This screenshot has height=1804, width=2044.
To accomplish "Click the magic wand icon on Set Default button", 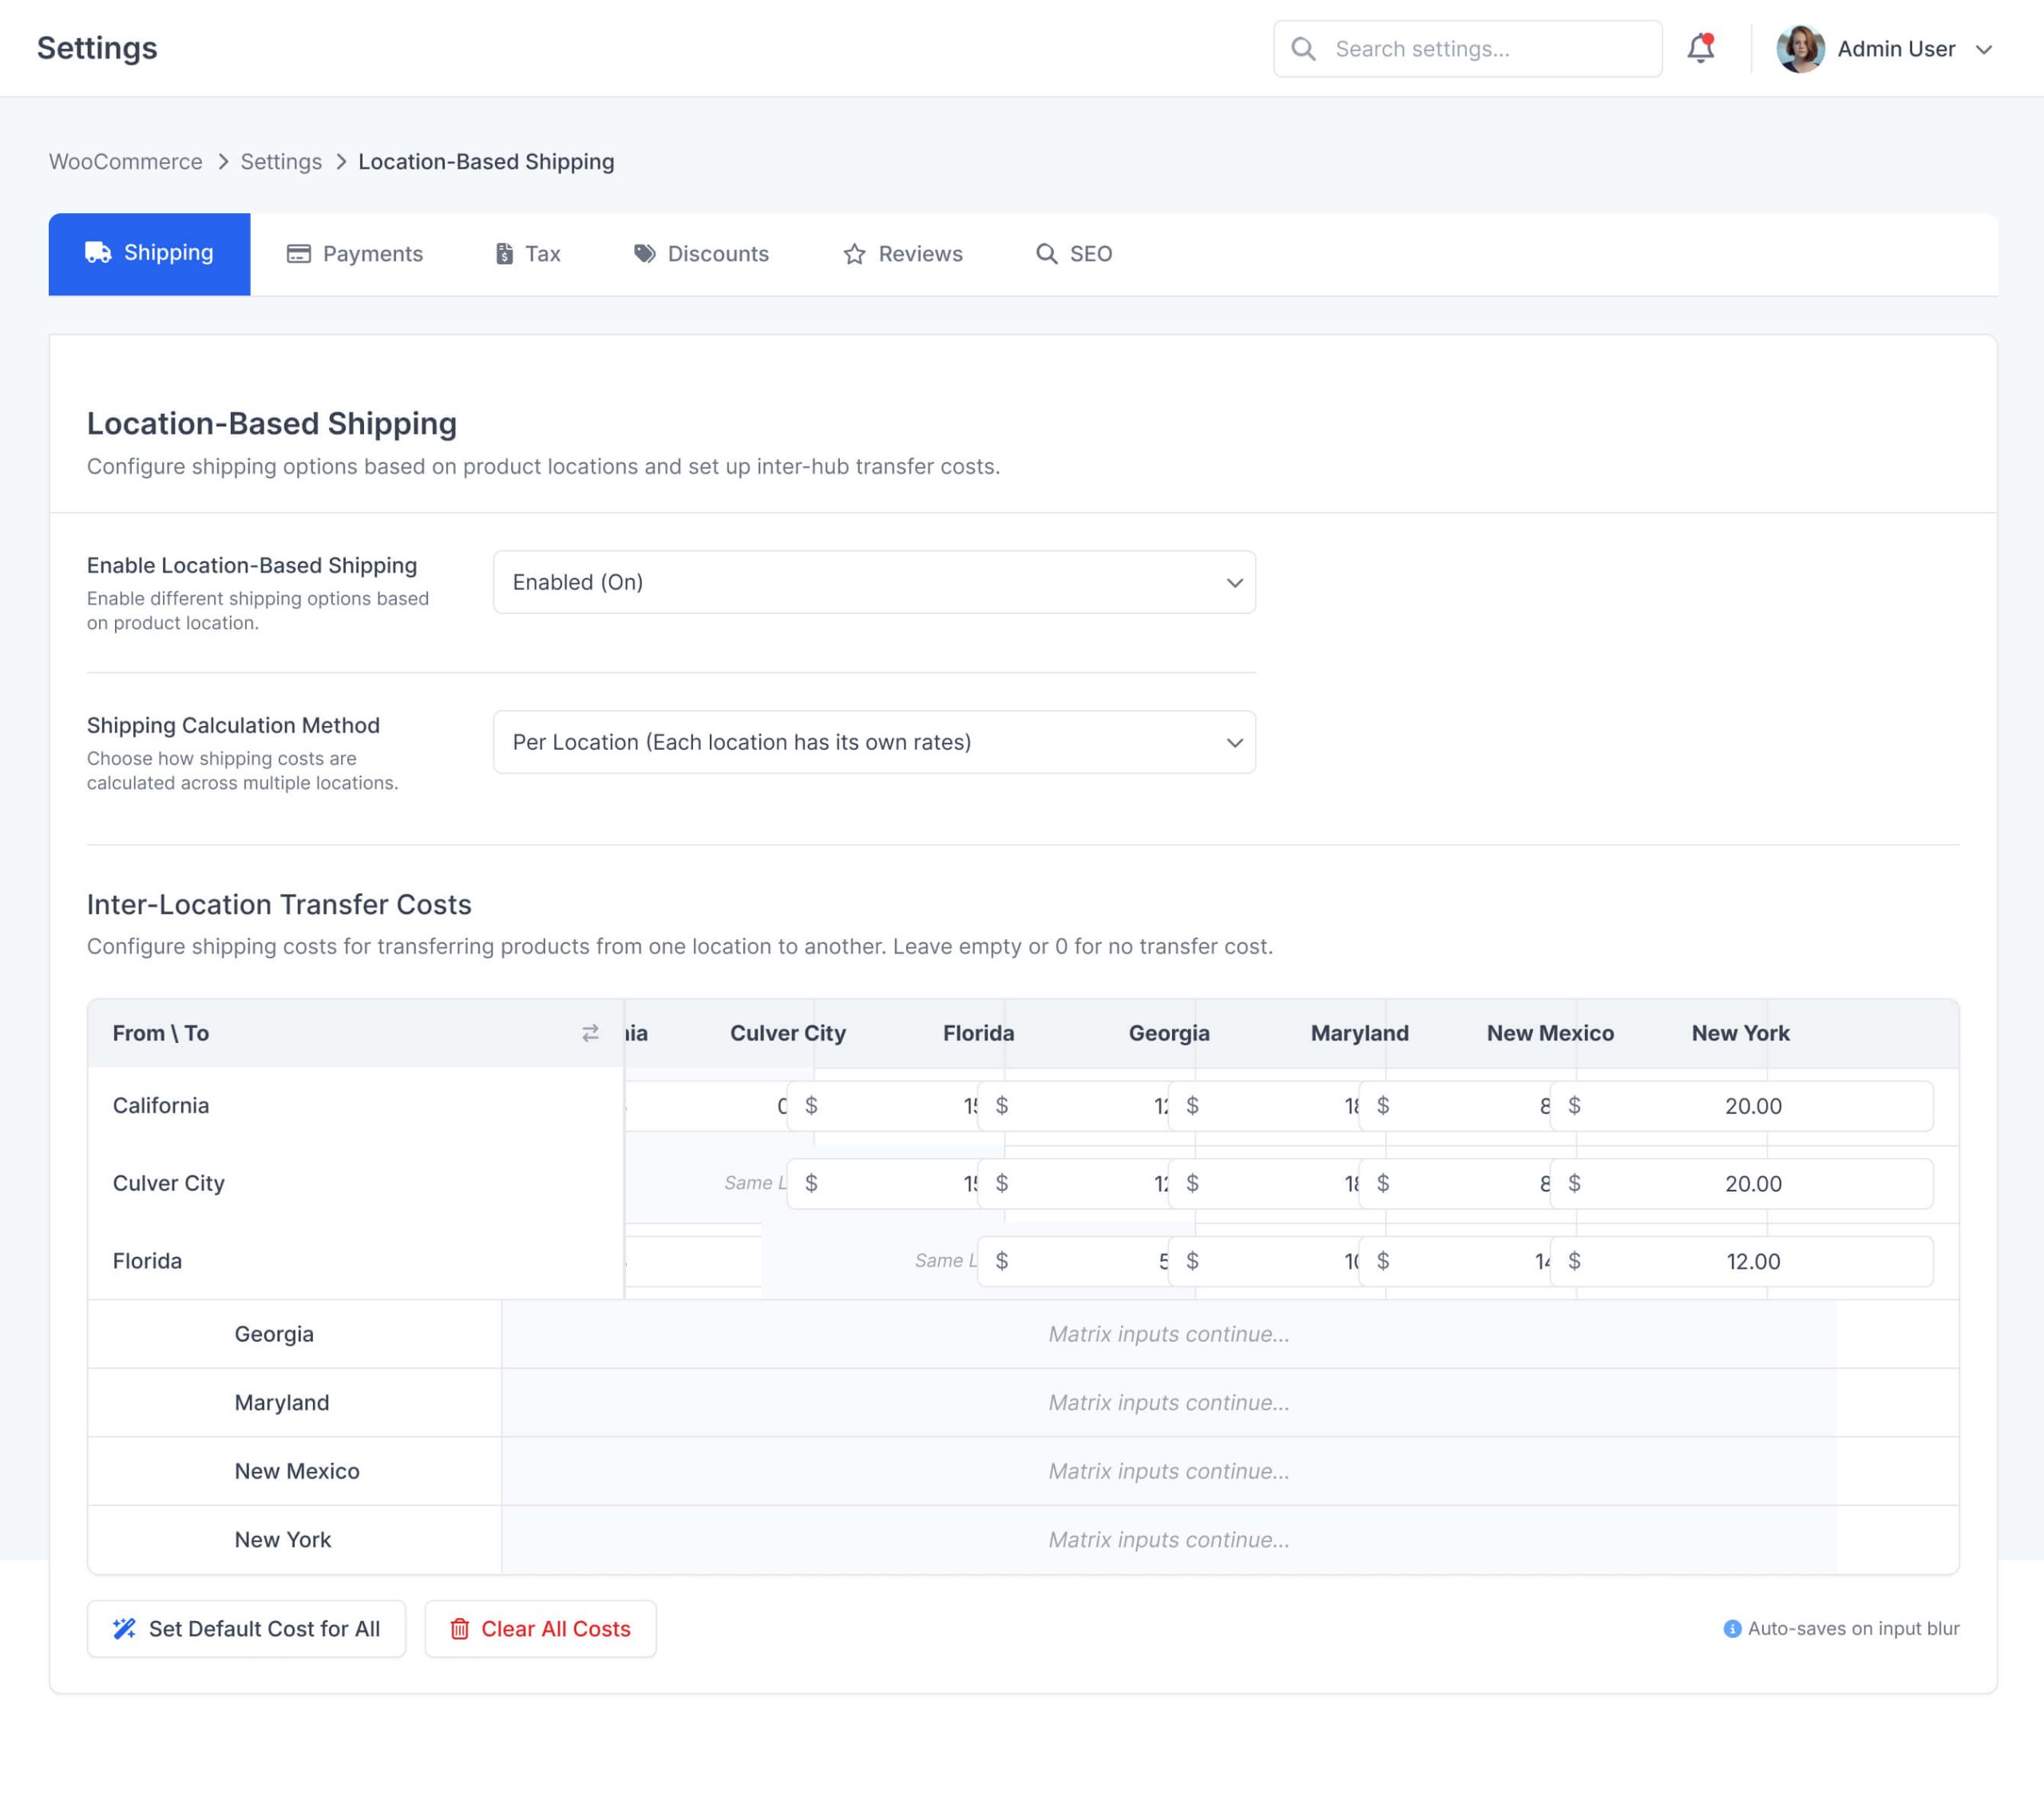I will pos(123,1629).
